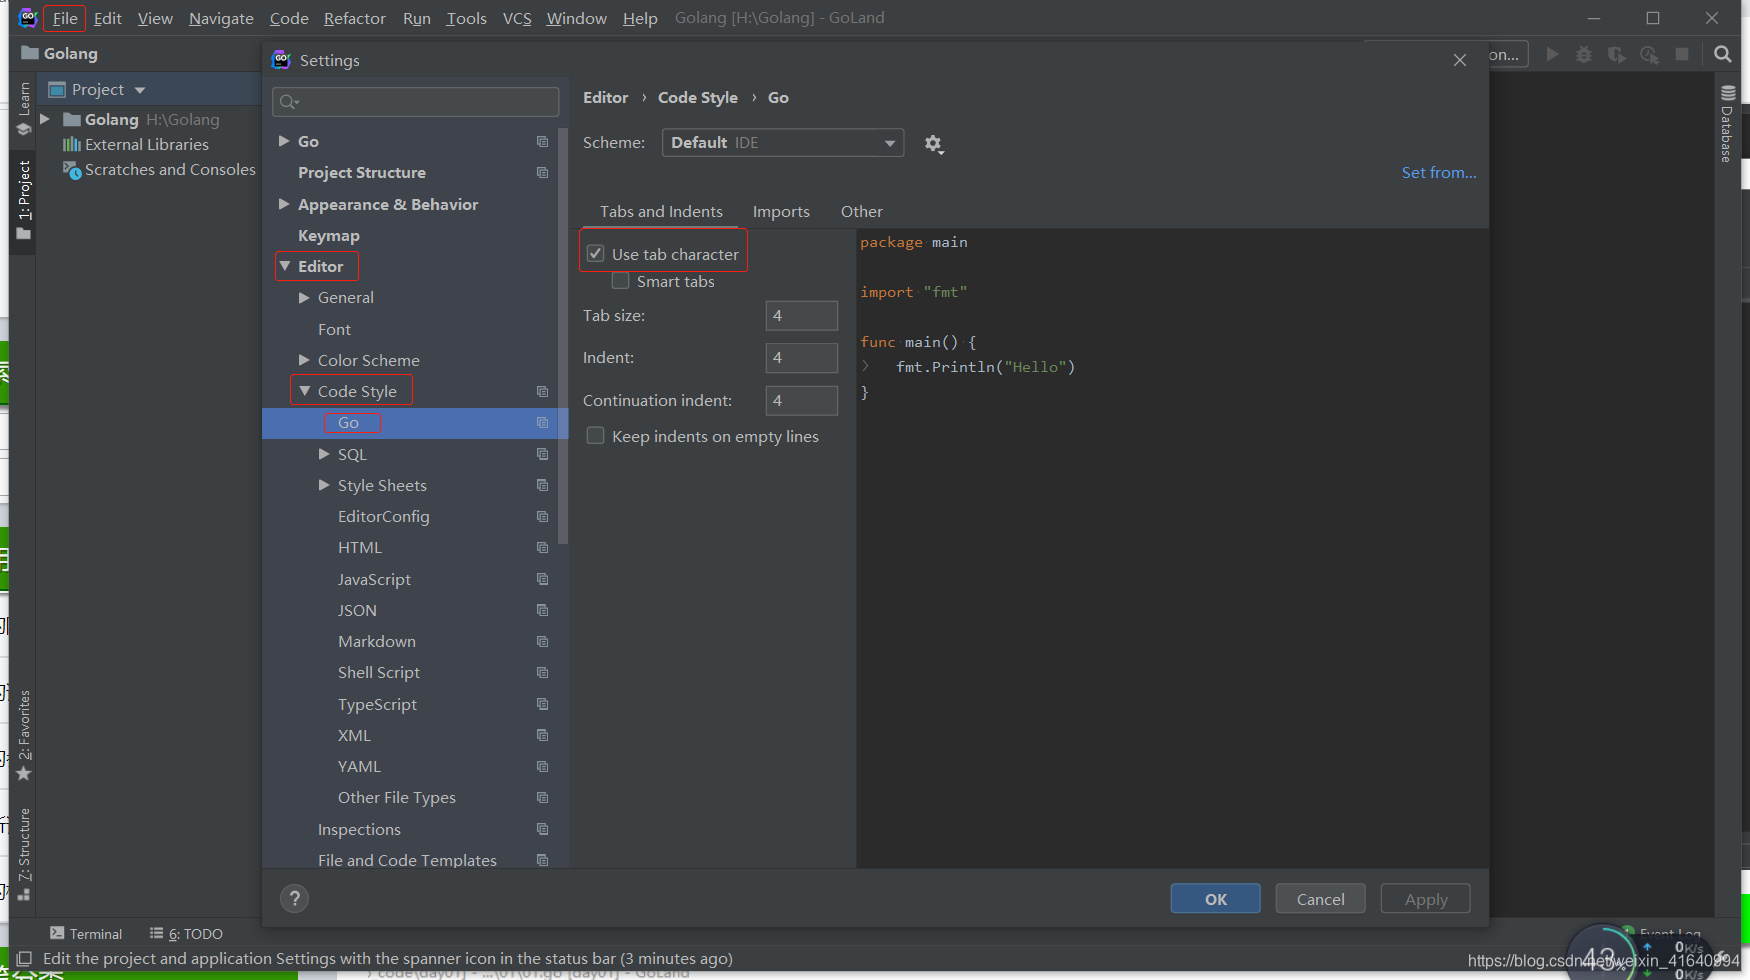Click project-level icon next to Project Structure row
The height and width of the screenshot is (980, 1750).
pos(542,173)
